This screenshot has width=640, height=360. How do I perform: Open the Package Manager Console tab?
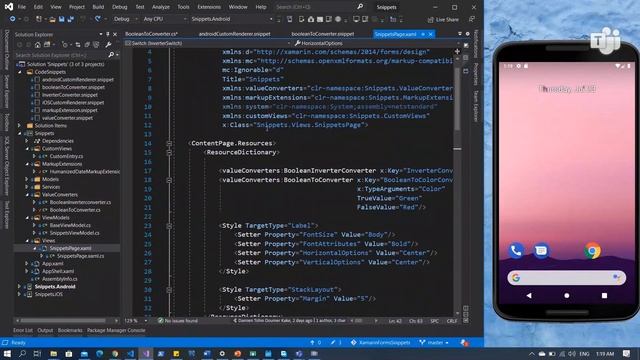[x=116, y=330]
